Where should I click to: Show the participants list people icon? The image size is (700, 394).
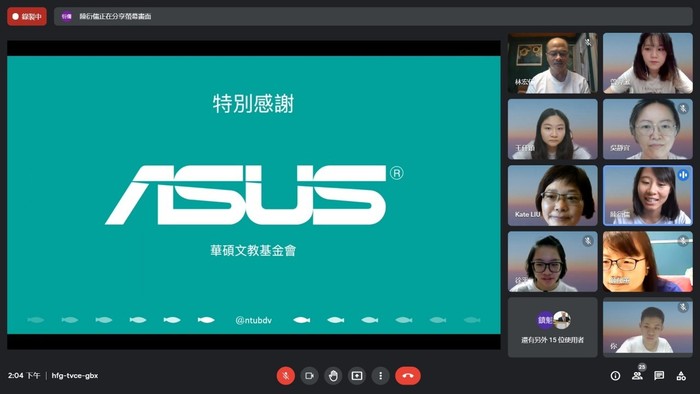click(638, 376)
